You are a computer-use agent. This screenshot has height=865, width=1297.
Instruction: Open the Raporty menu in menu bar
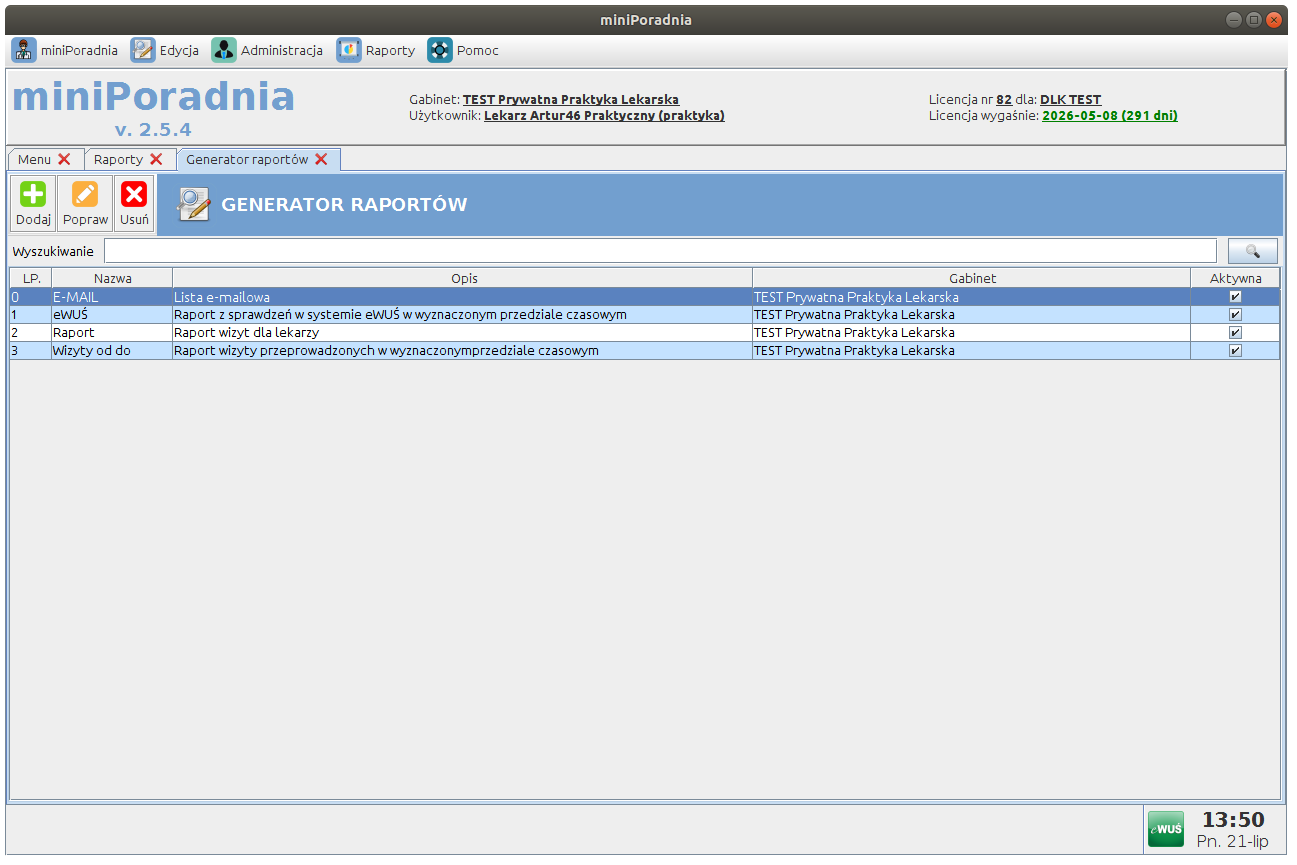click(x=376, y=50)
